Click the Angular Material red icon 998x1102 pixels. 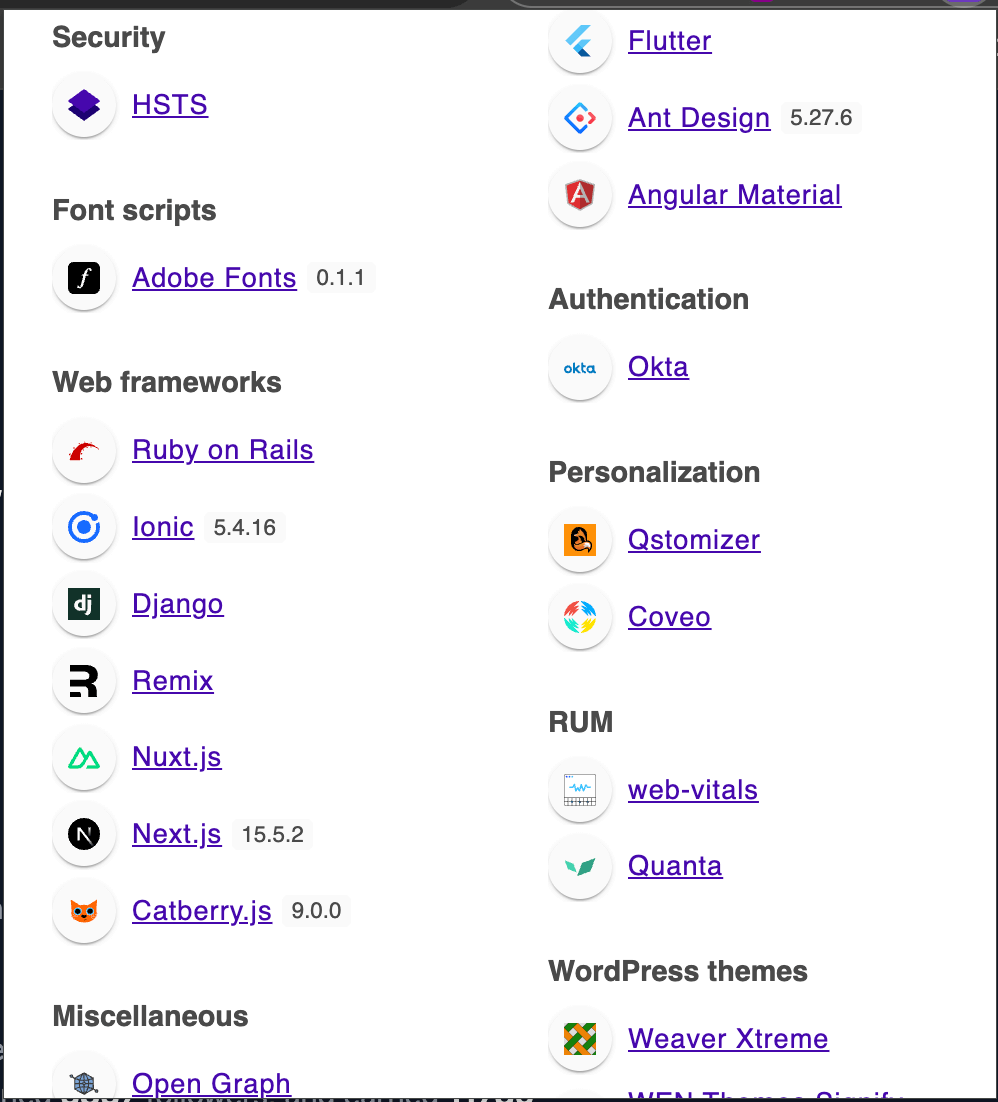(x=580, y=195)
